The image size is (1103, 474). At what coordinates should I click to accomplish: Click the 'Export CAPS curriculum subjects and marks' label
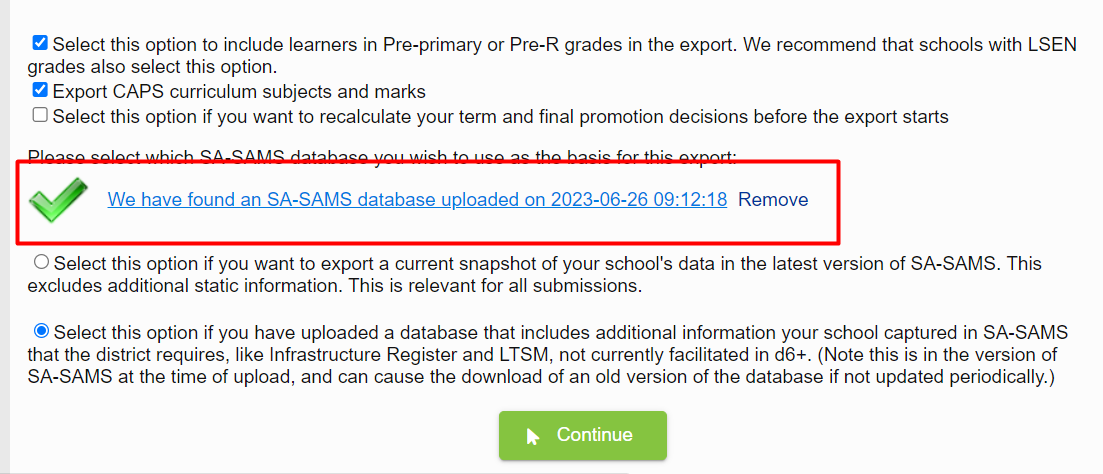point(239,91)
